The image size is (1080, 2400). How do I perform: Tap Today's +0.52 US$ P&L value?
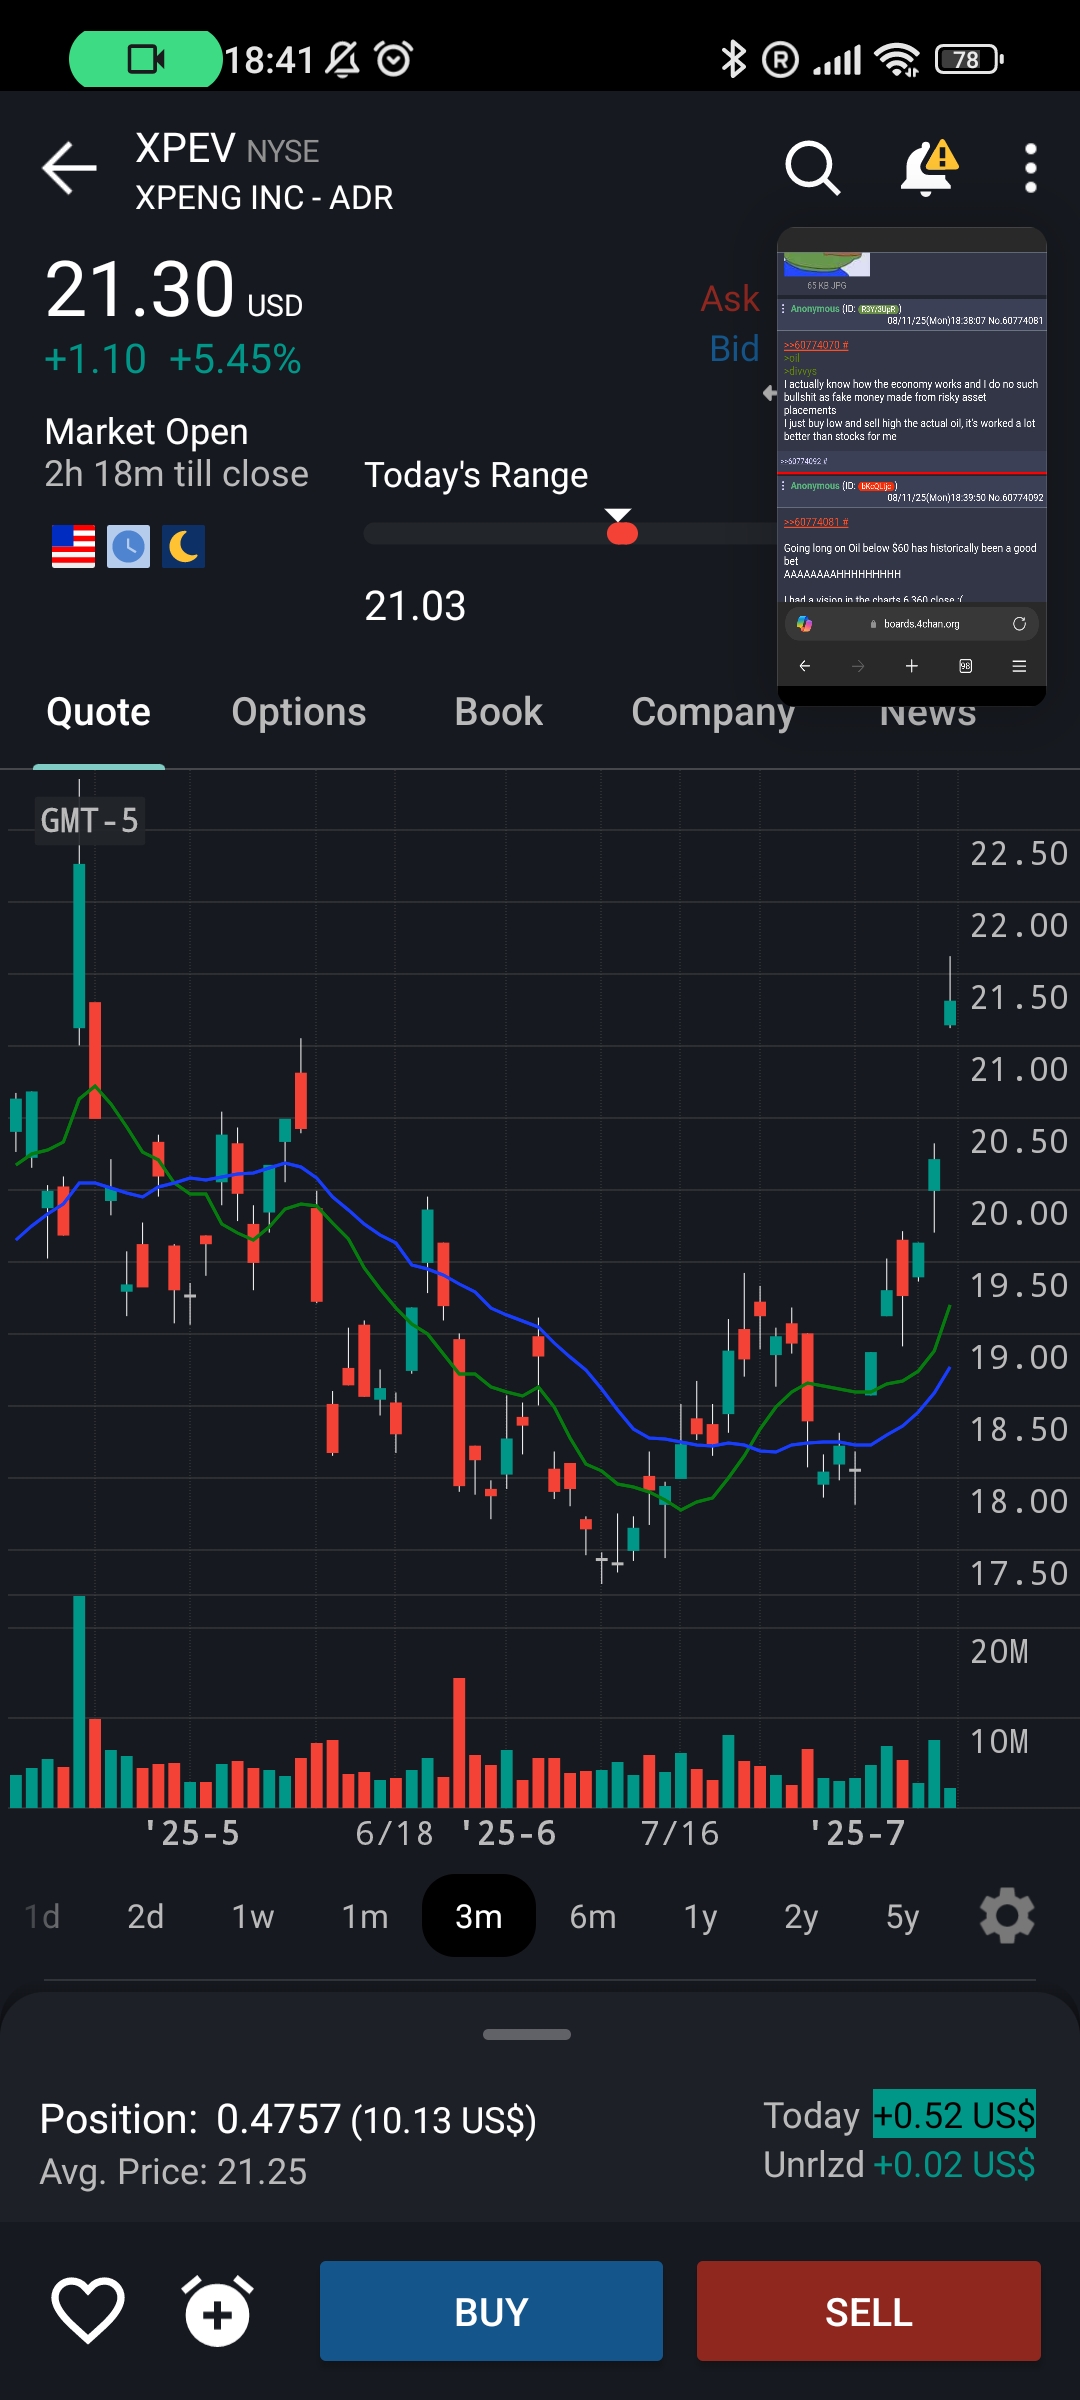point(954,2115)
